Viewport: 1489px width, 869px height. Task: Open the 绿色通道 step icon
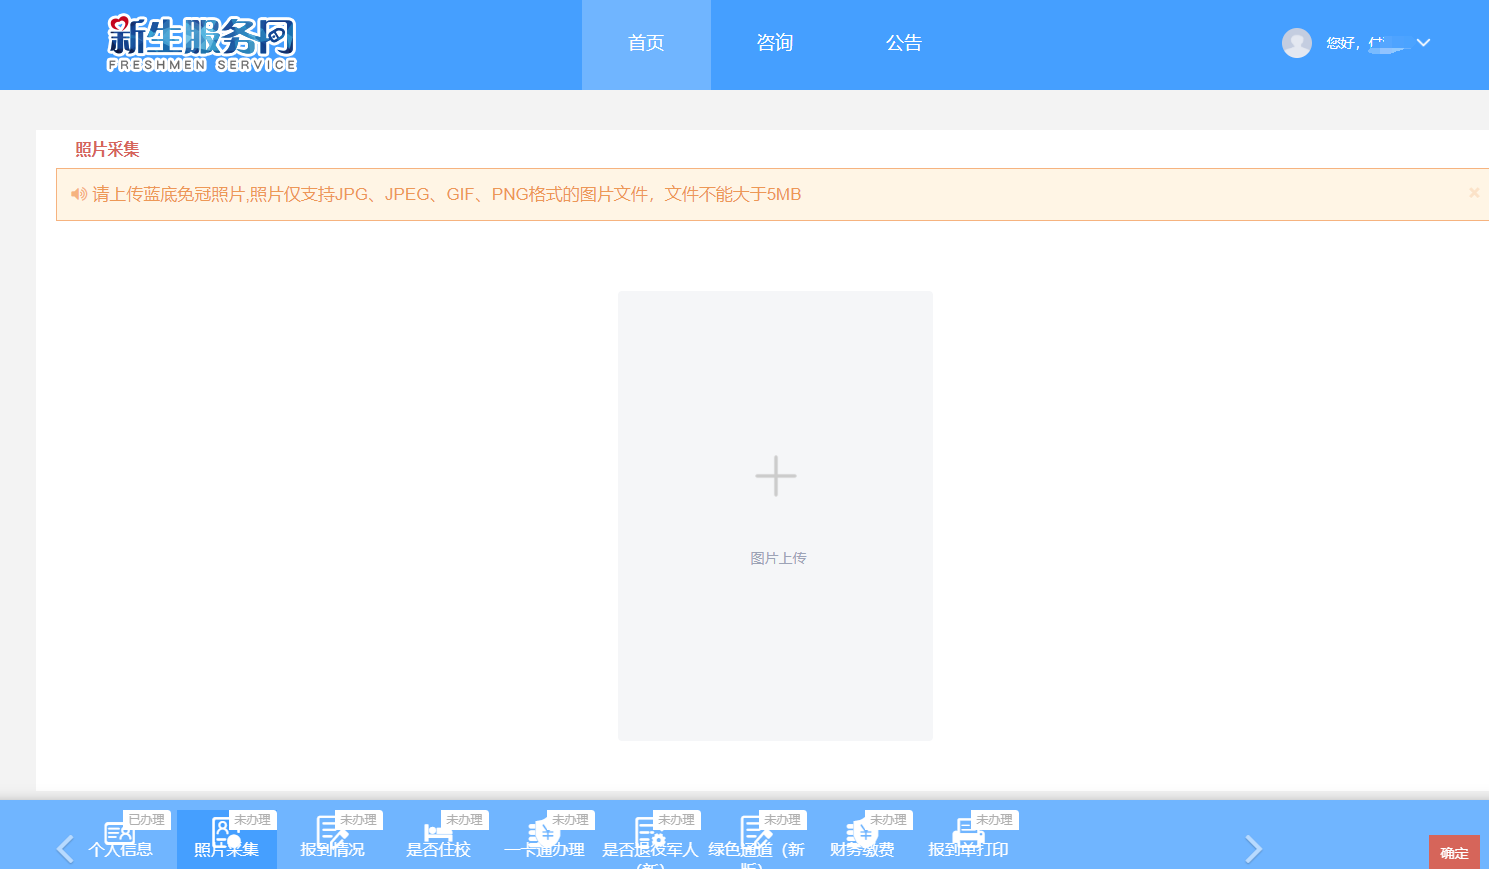(756, 832)
